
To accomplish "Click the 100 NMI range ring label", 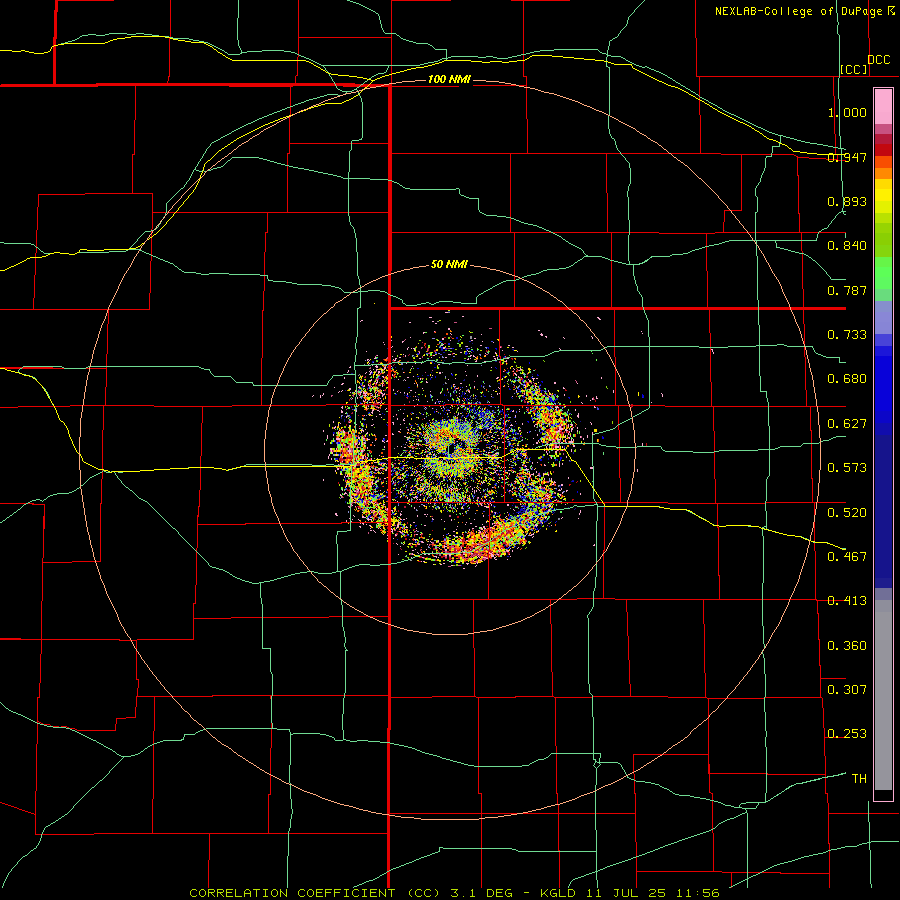I will pos(449,79).
